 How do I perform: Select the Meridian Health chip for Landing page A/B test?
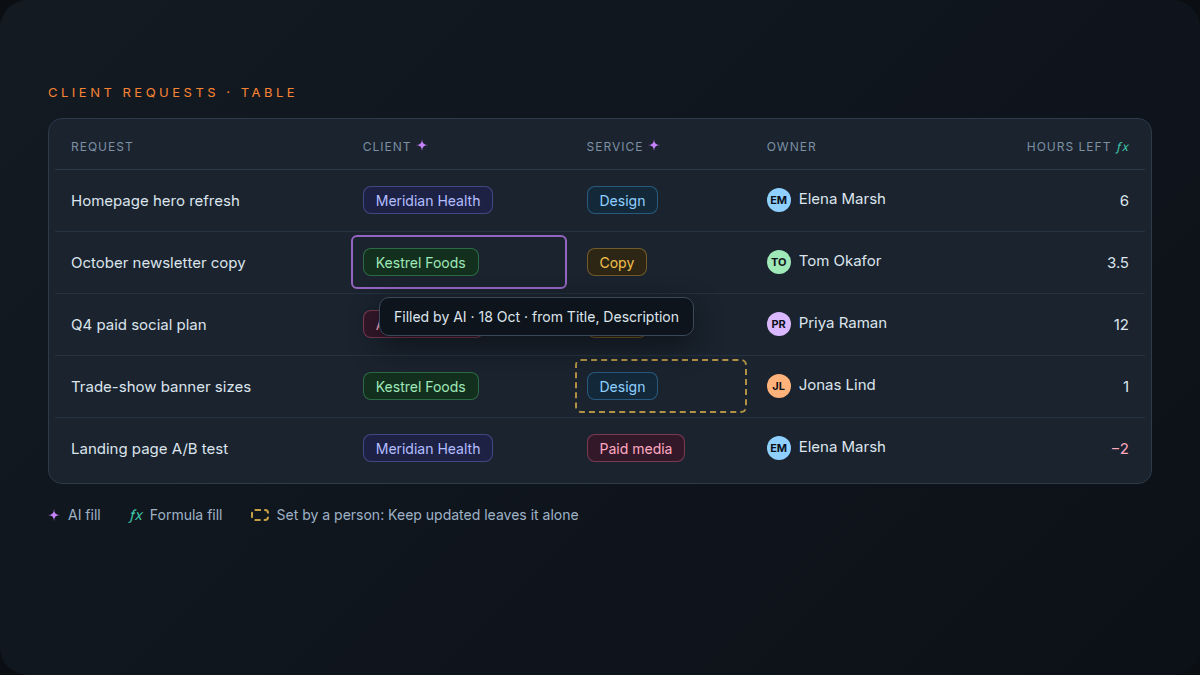point(428,448)
